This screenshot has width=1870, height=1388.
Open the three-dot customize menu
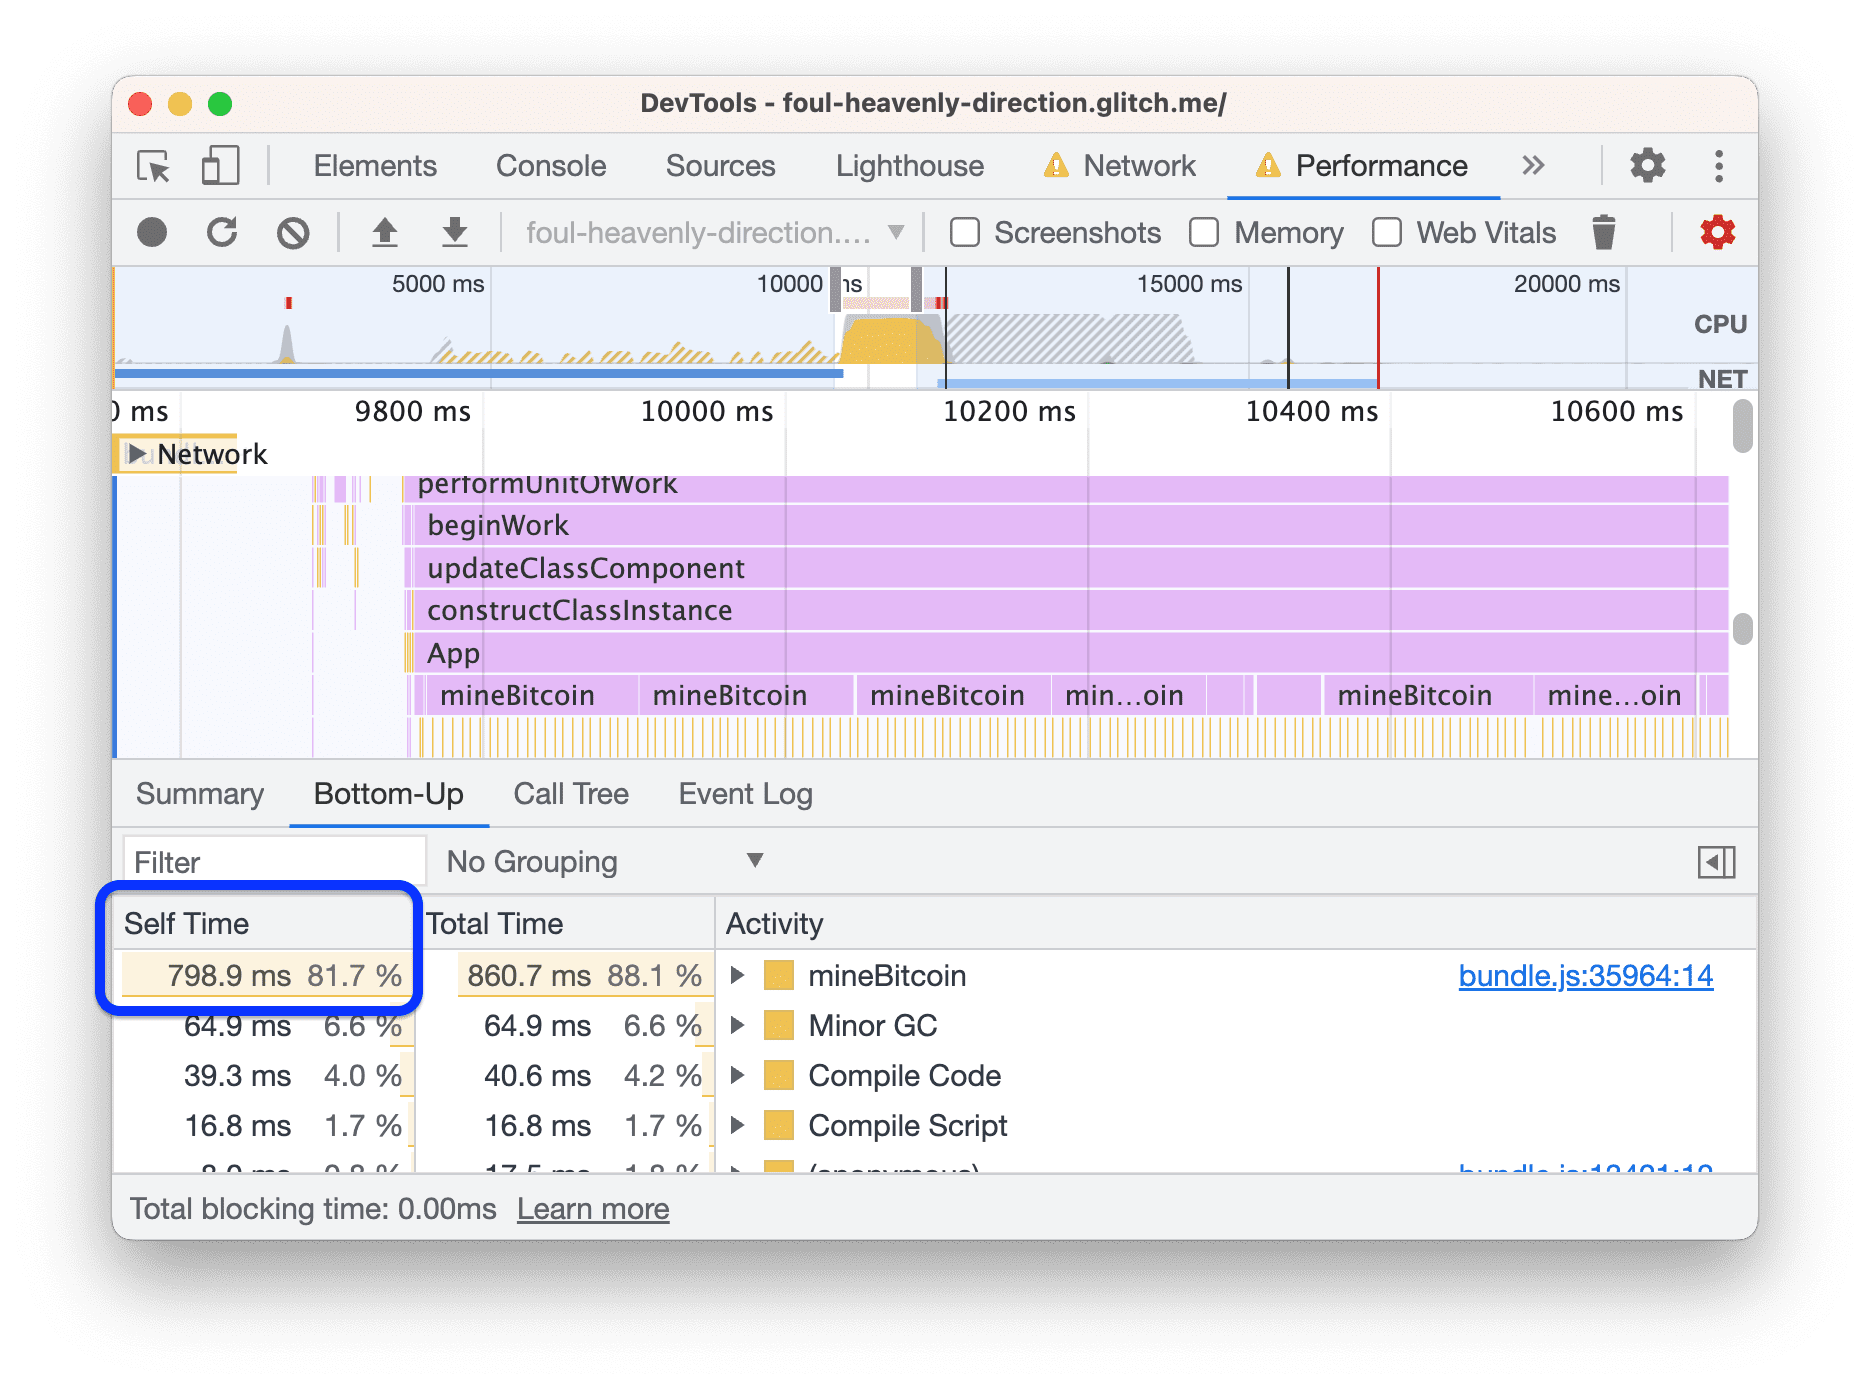[x=1719, y=166]
